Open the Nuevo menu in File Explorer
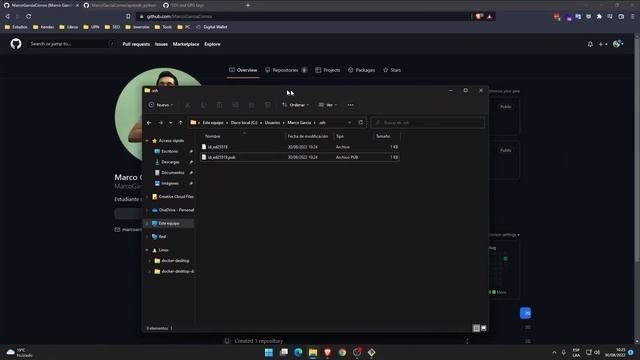Image resolution: width=640 pixels, height=360 pixels. click(161, 105)
